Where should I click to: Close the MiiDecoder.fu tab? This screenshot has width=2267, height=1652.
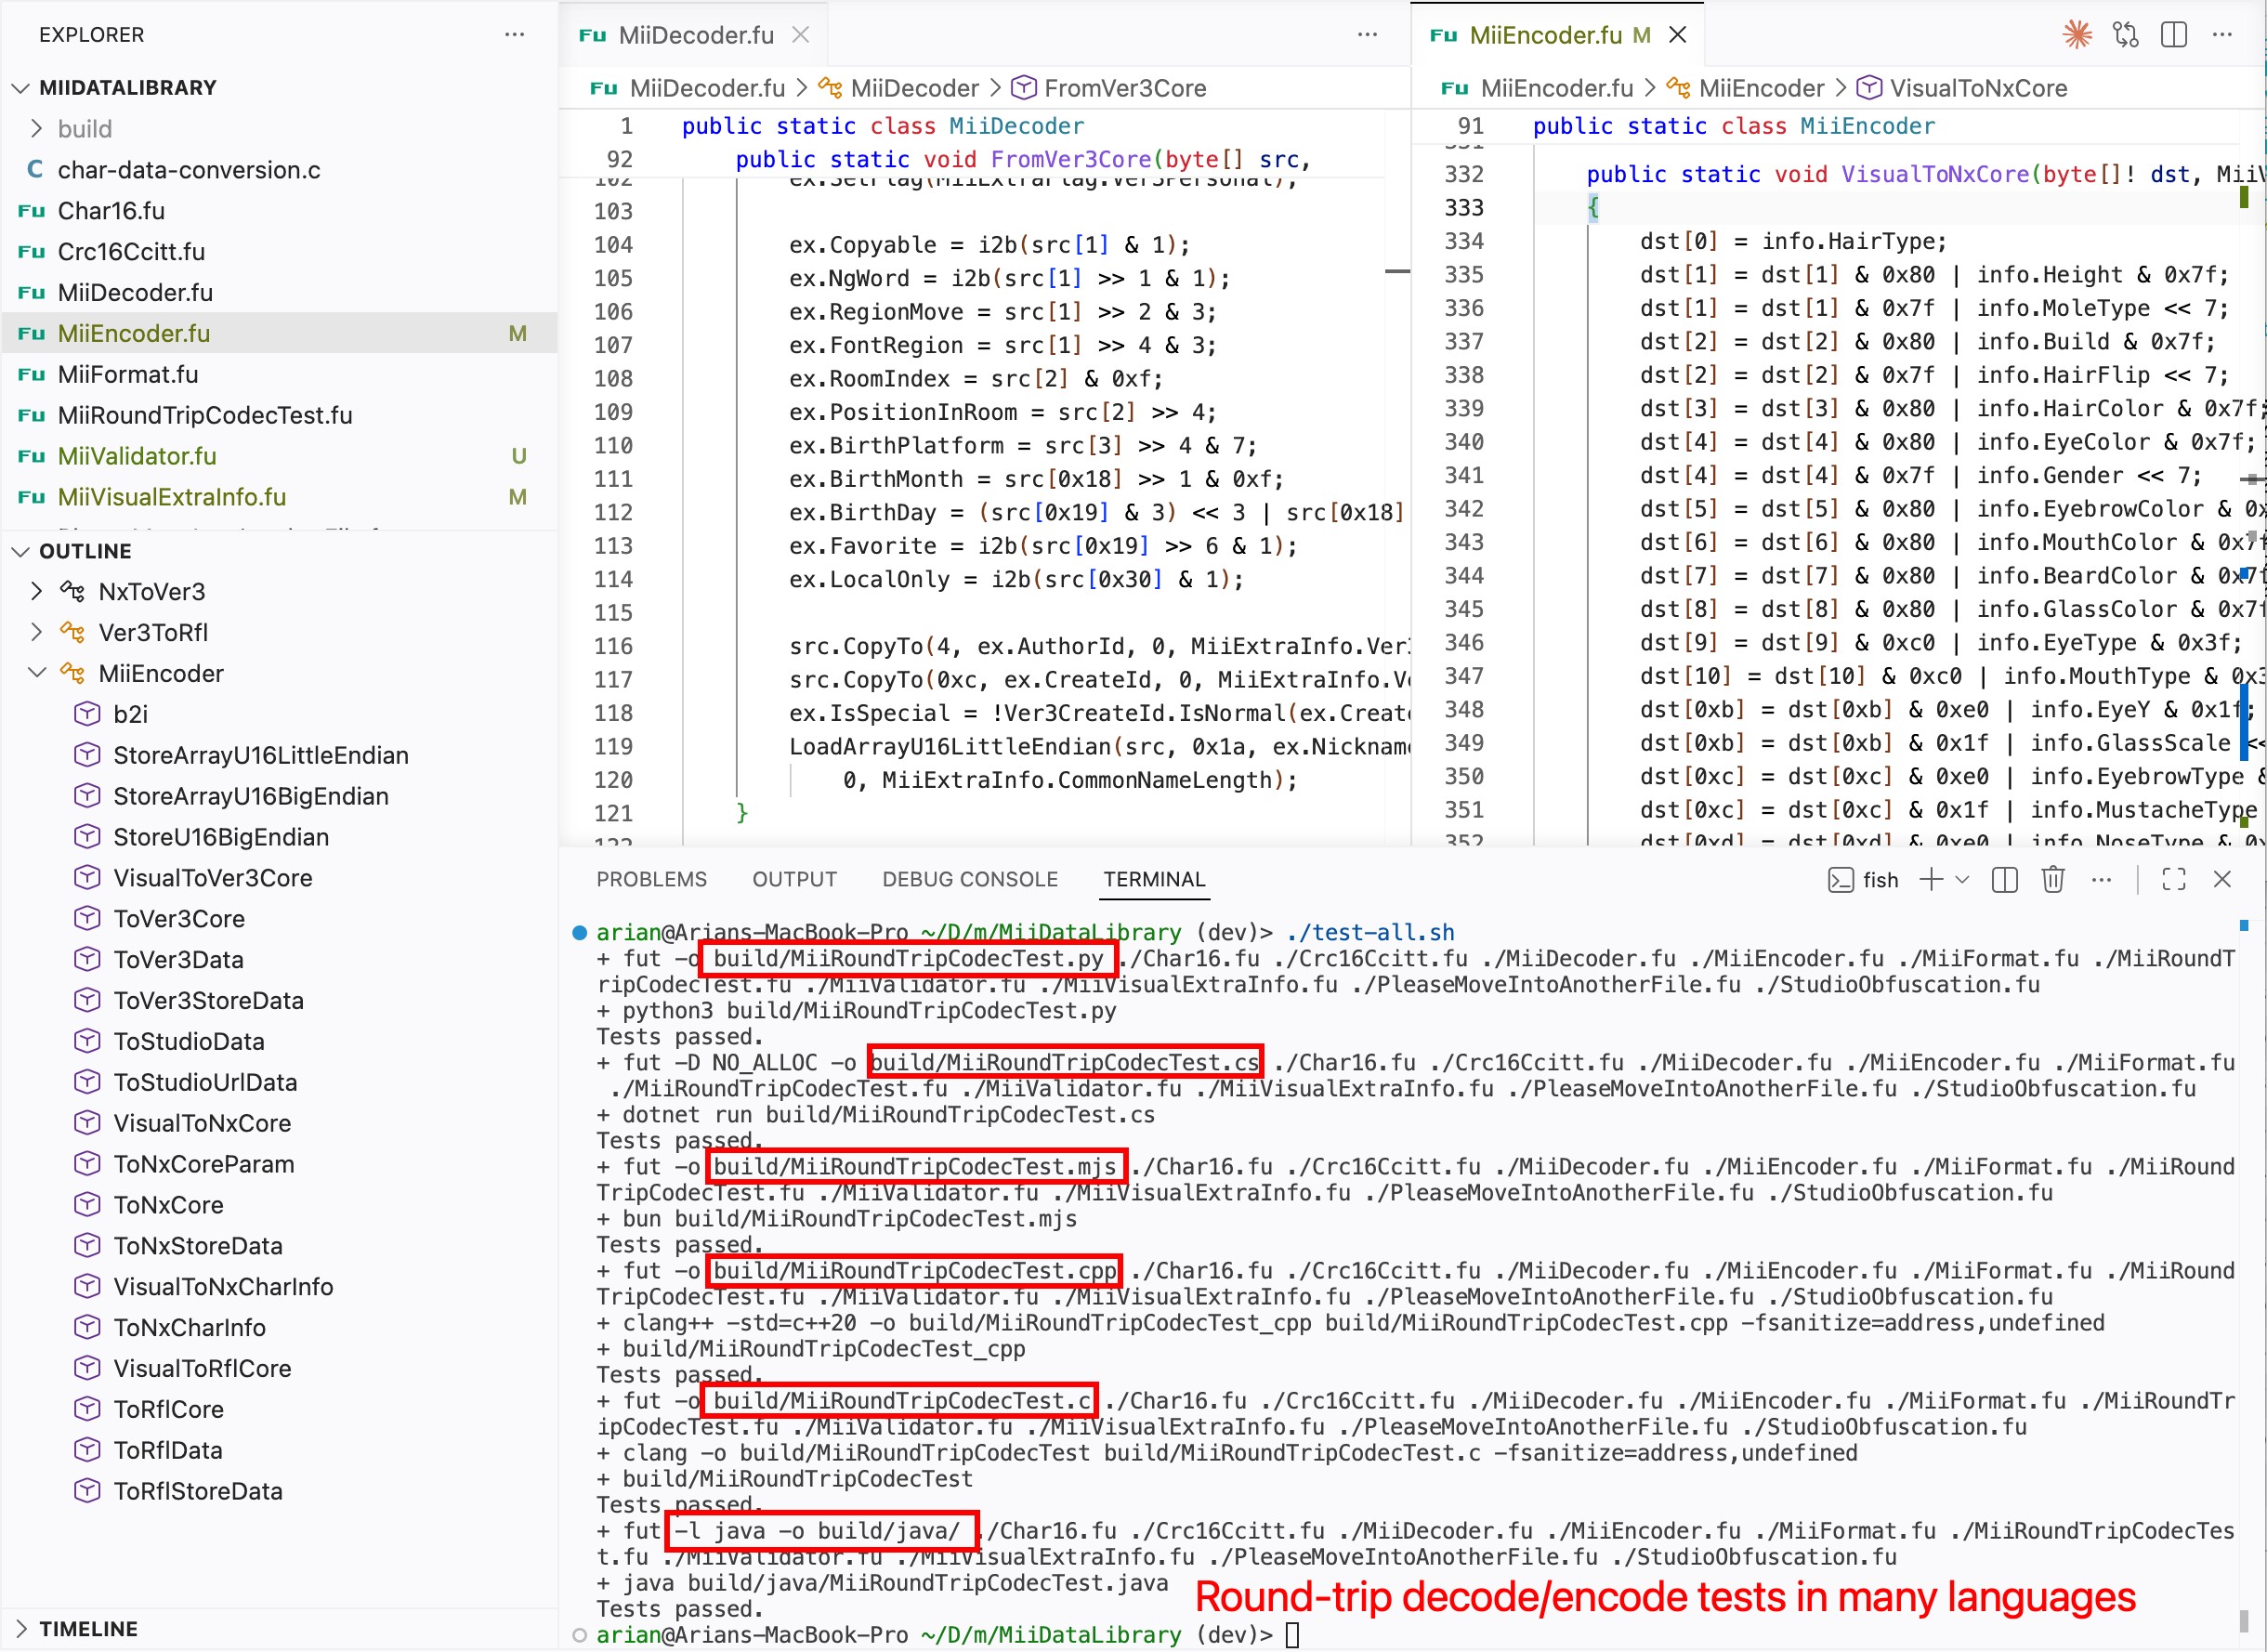pyautogui.click(x=801, y=35)
